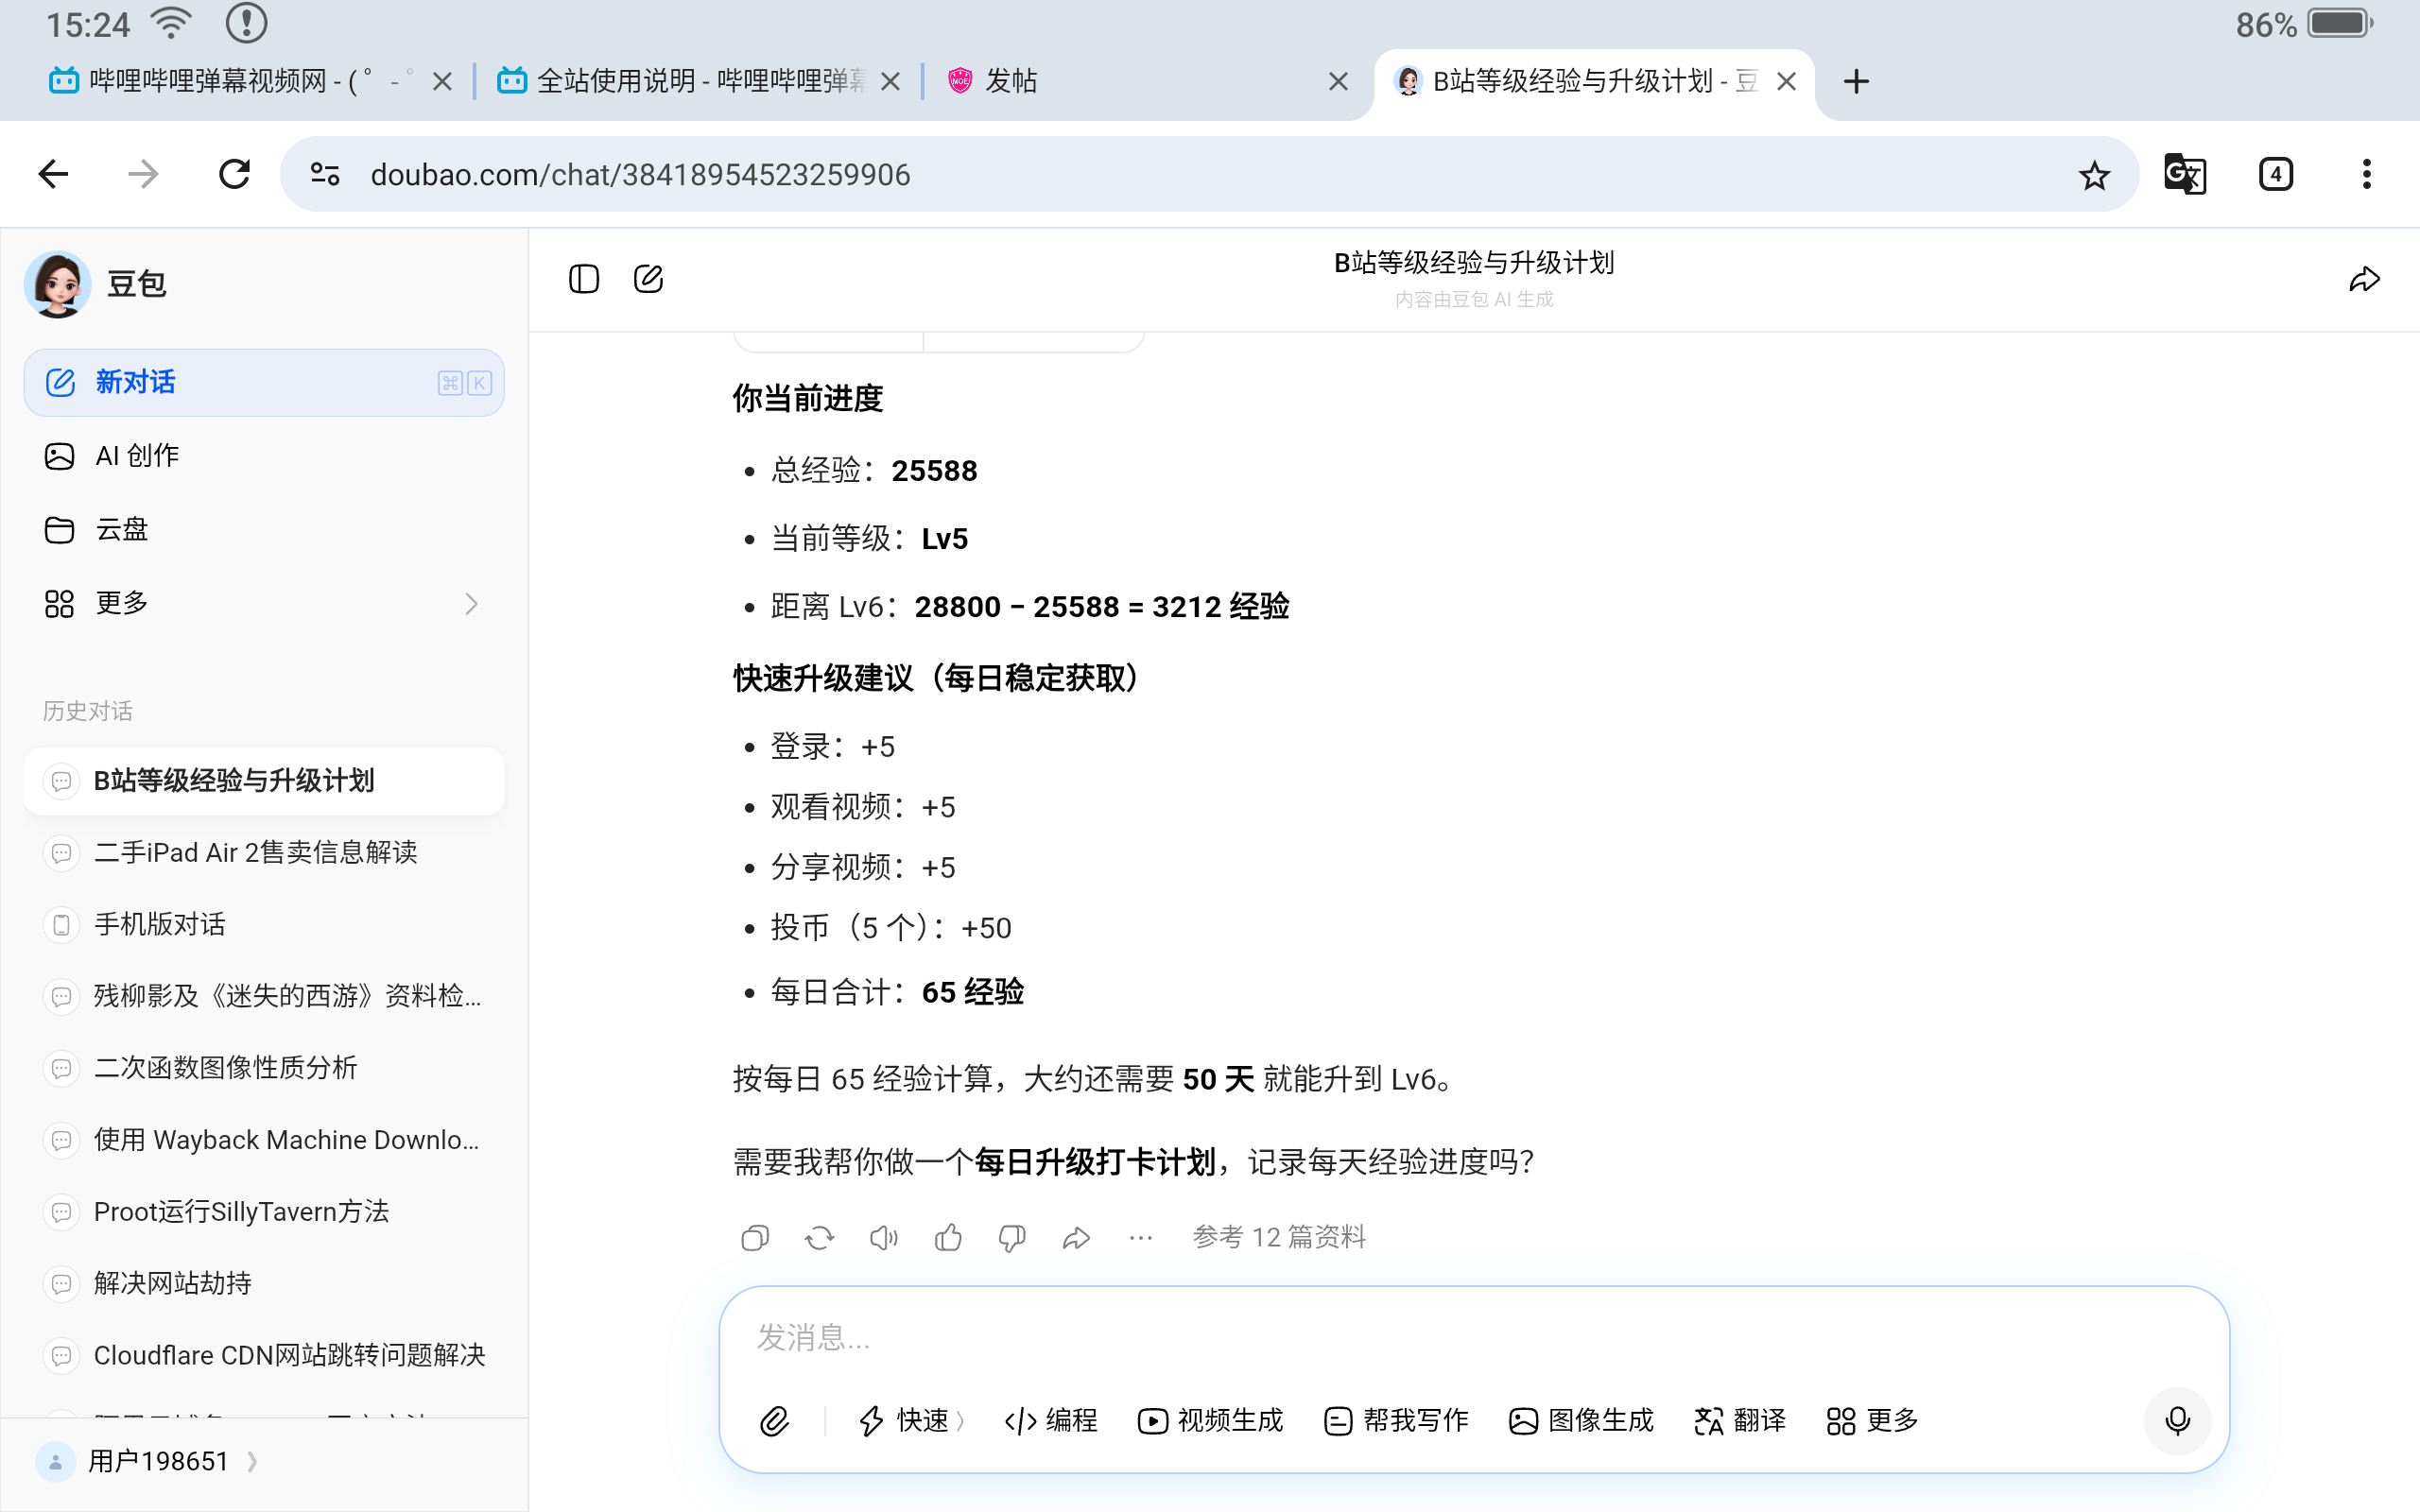Click the attachment paperclip icon
The image size is (2420, 1512).
pyautogui.click(x=775, y=1420)
